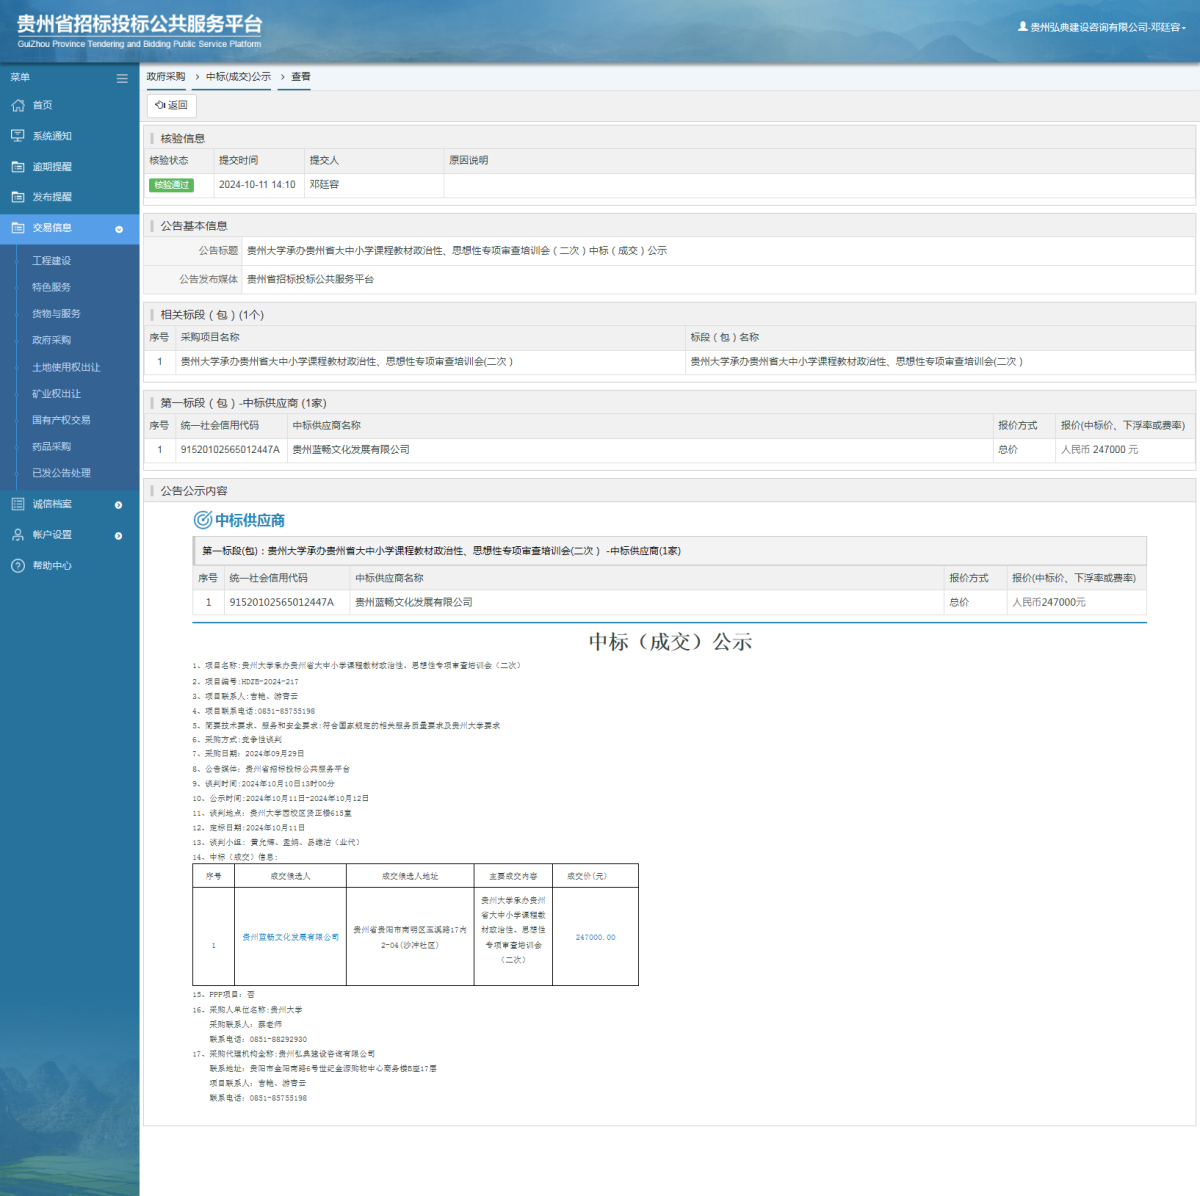This screenshot has width=1200, height=1196.
Task: Click the 查看 breadcrumb tab
Action: click(301, 77)
